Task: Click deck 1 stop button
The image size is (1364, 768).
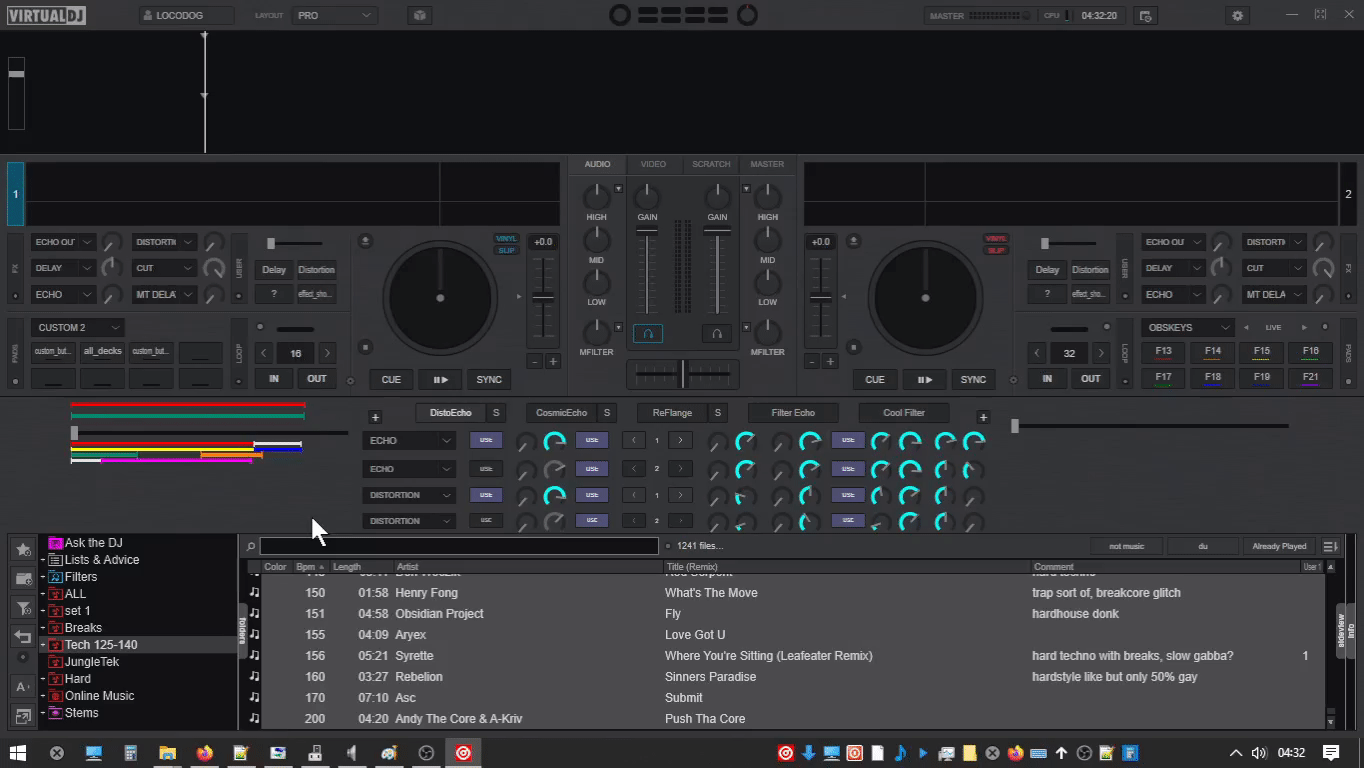Action: (x=366, y=347)
